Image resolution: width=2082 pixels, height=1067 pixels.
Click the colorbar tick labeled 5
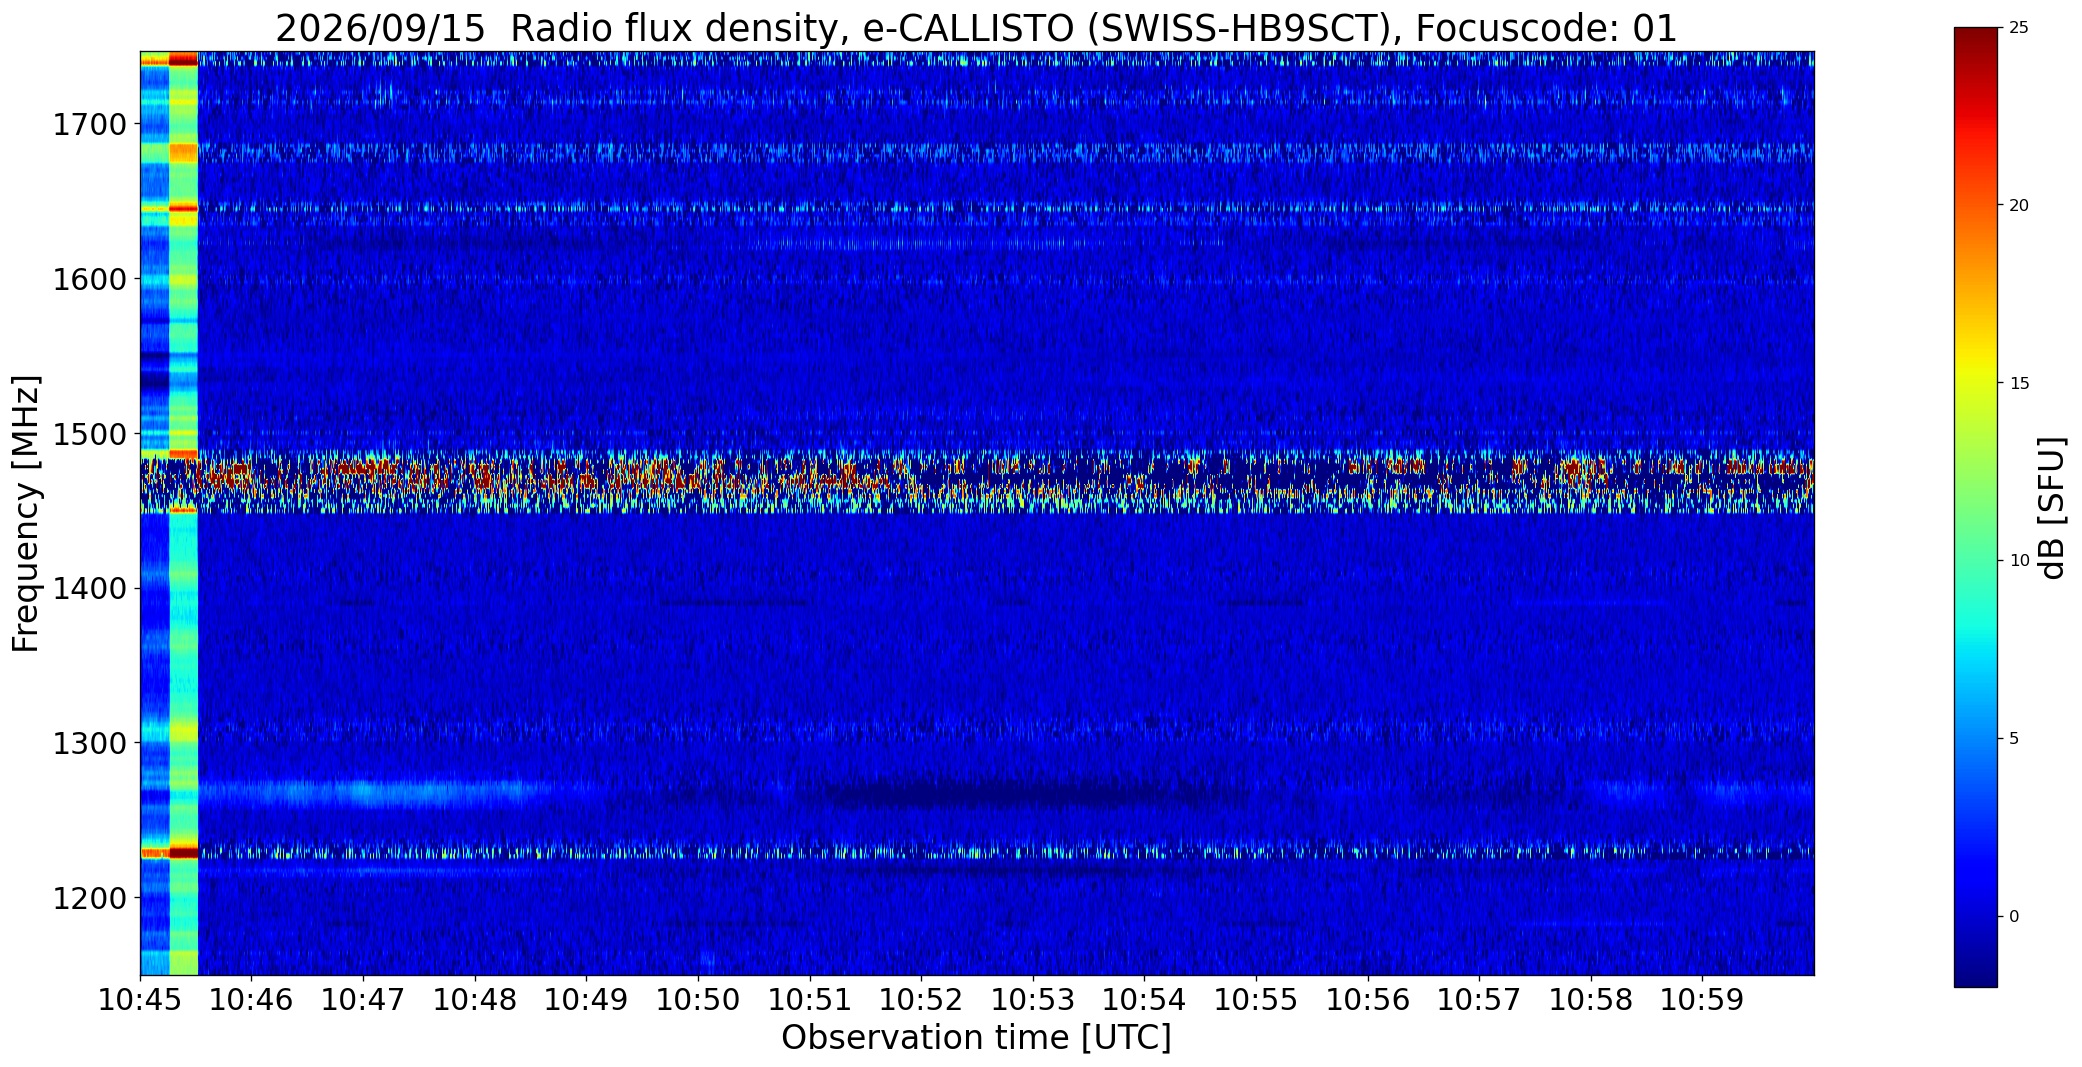point(2014,739)
